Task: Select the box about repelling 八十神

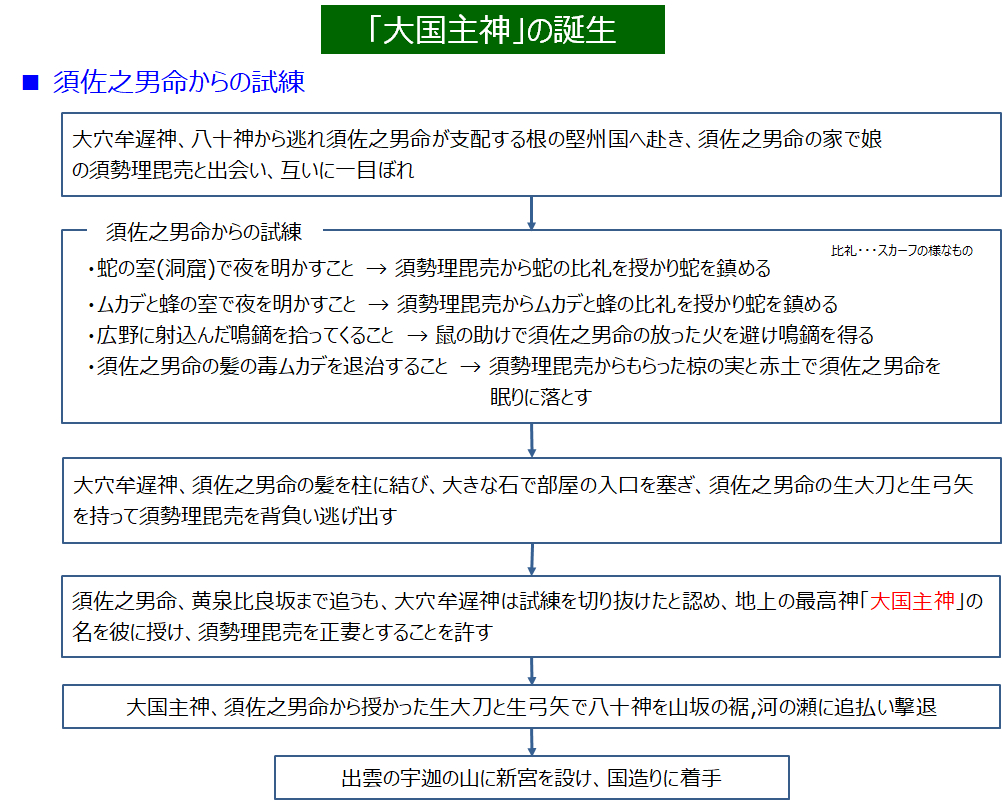Action: 531,707
